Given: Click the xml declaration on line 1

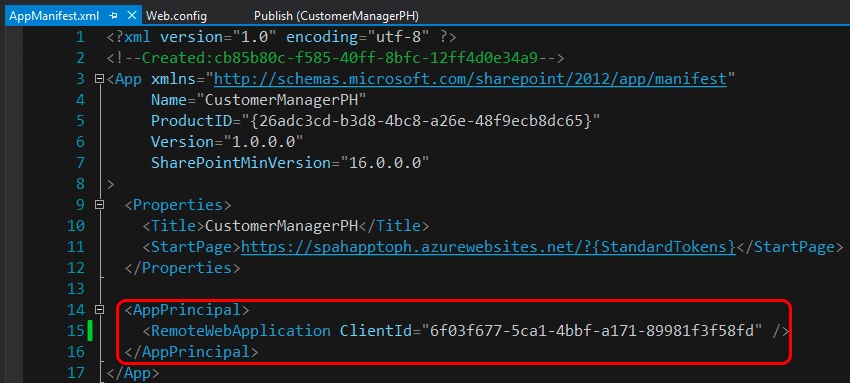Looking at the screenshot, I should pyautogui.click(x=281, y=37).
